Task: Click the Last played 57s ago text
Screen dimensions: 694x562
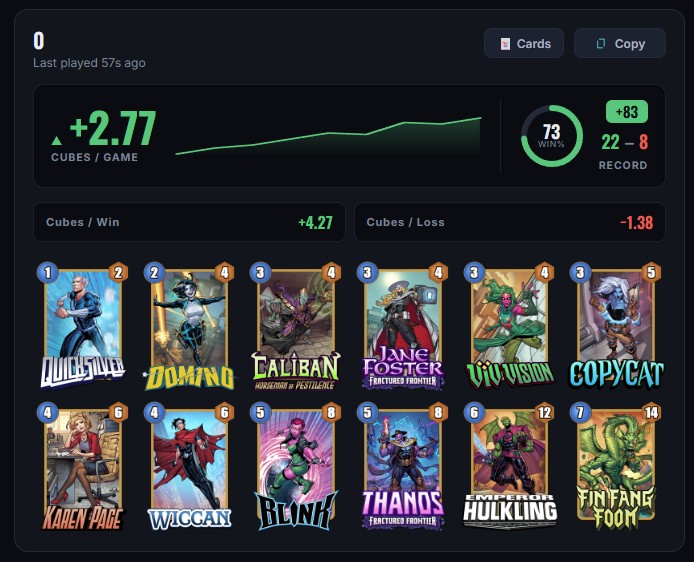Action: pyautogui.click(x=89, y=63)
